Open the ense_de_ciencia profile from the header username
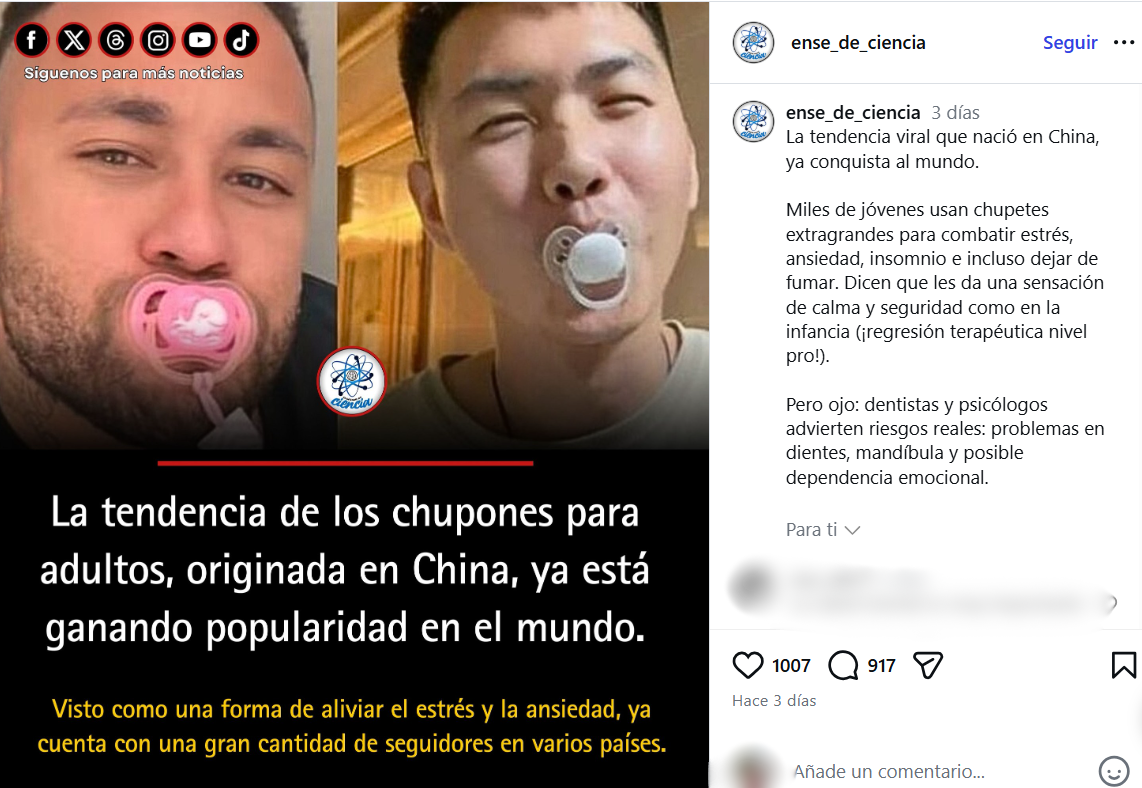The width and height of the screenshot is (1142, 788). point(858,43)
